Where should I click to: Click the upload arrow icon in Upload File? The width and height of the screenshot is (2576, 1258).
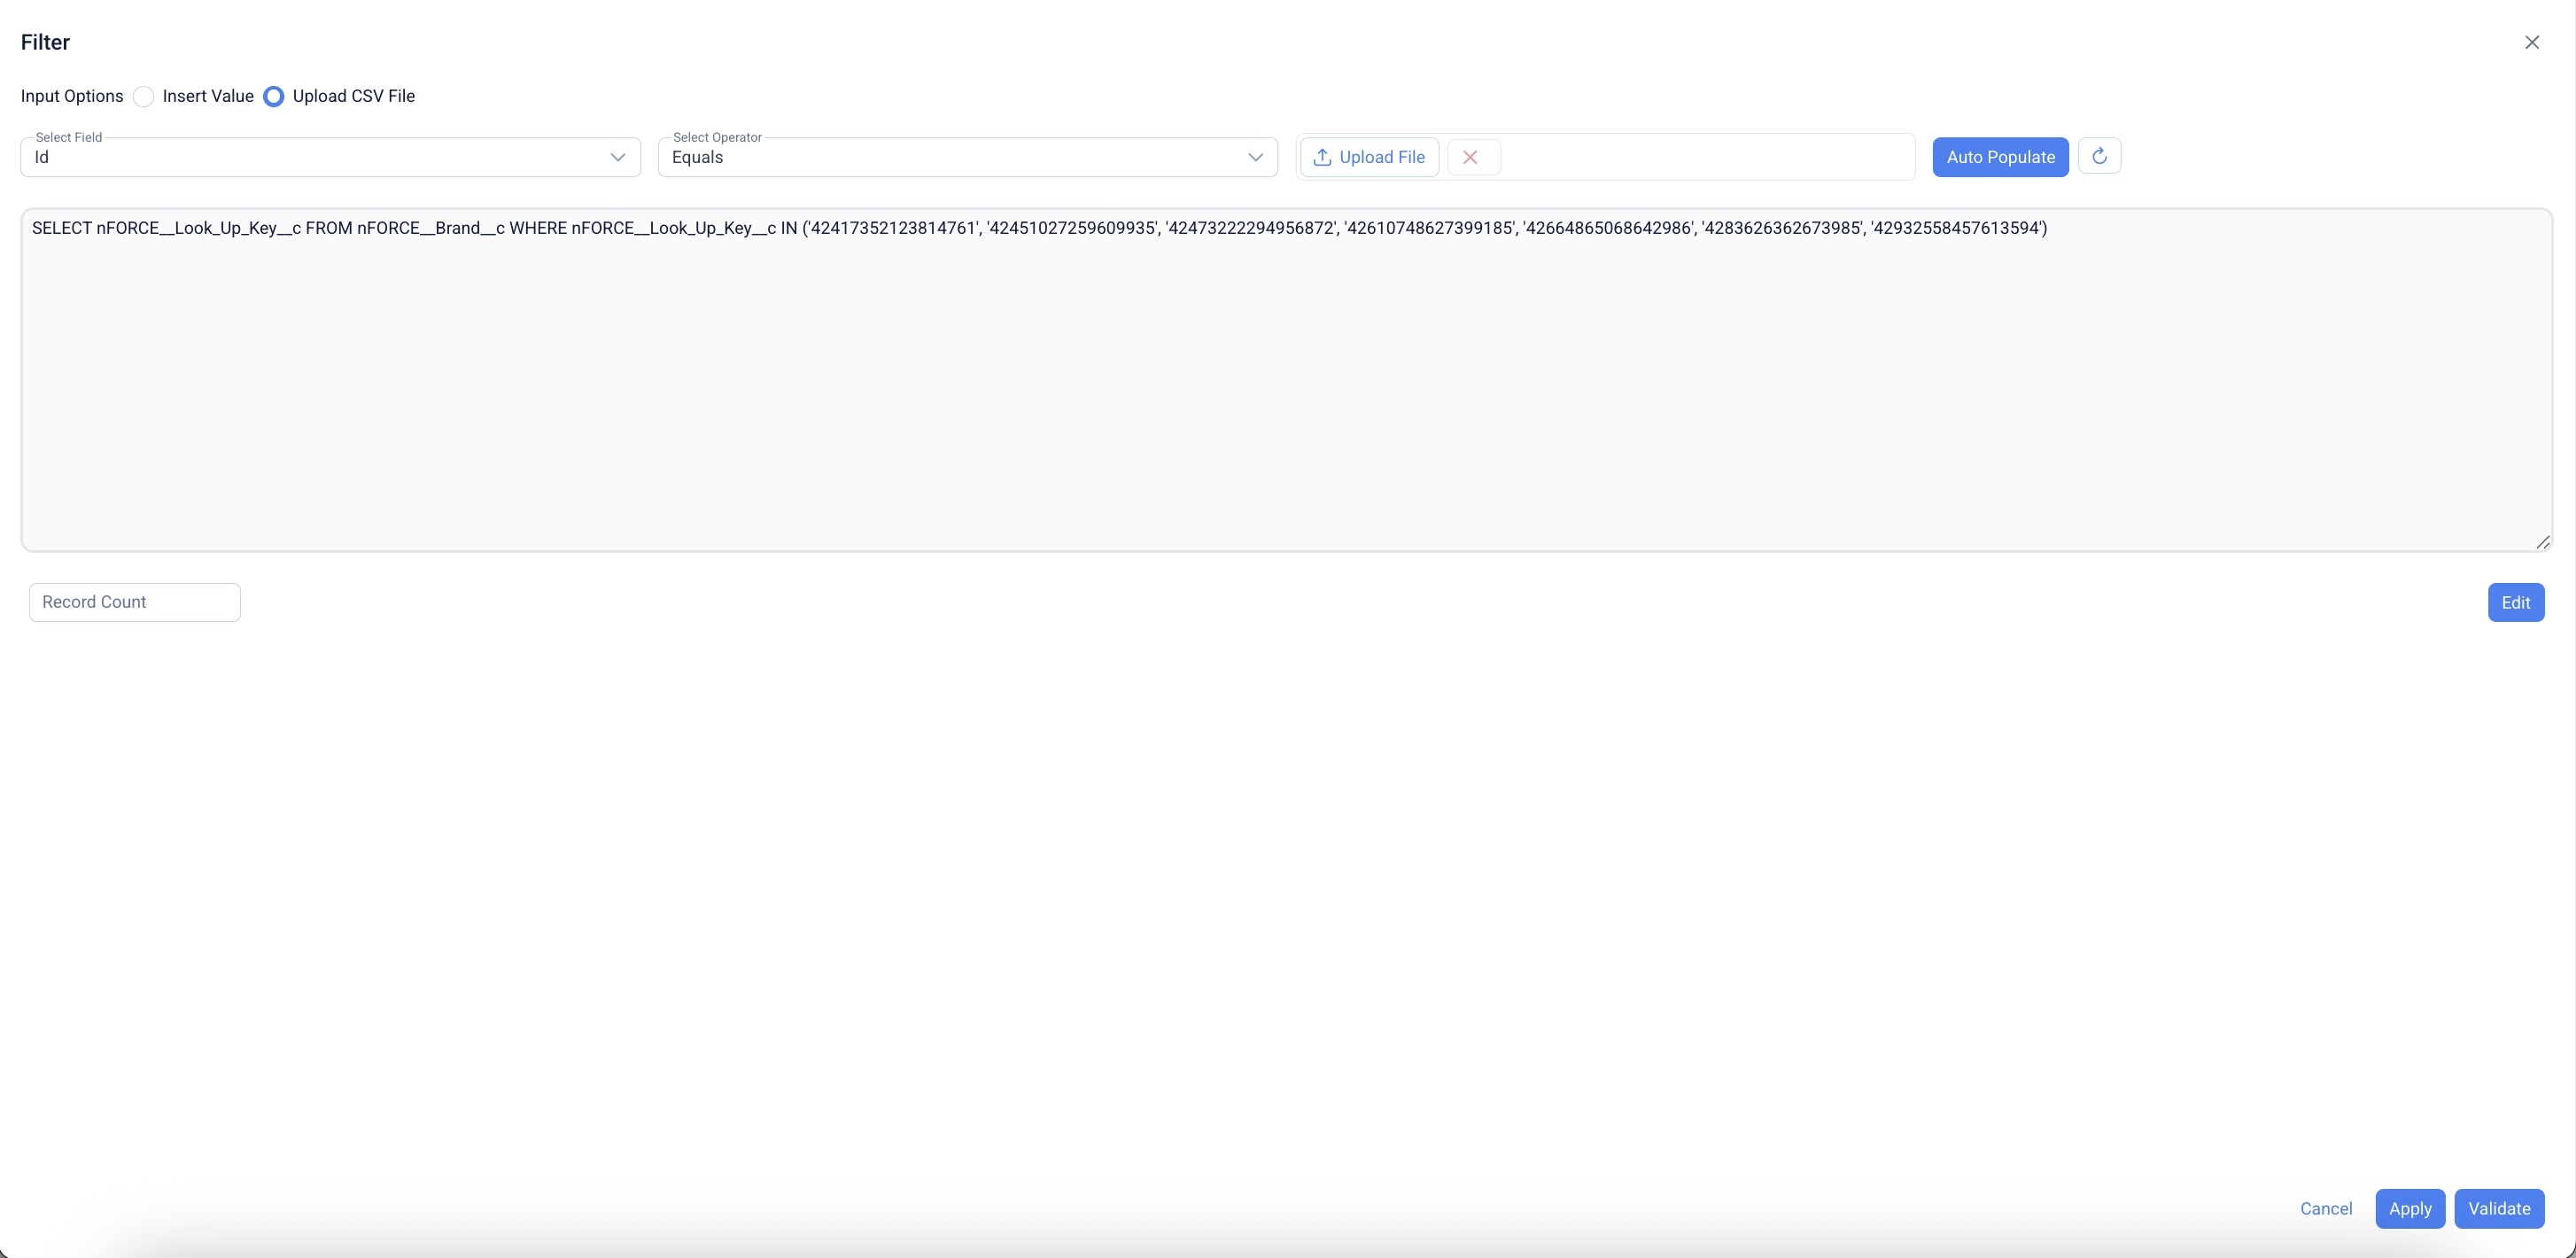[1322, 157]
